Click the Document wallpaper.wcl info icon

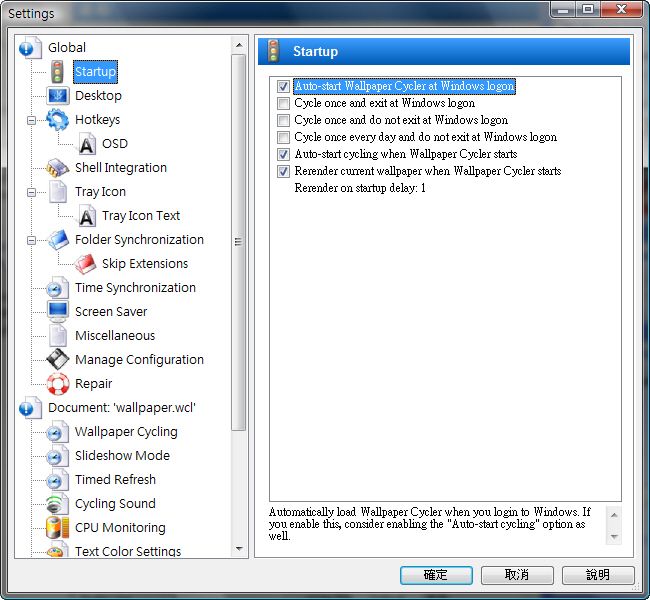[x=30, y=408]
